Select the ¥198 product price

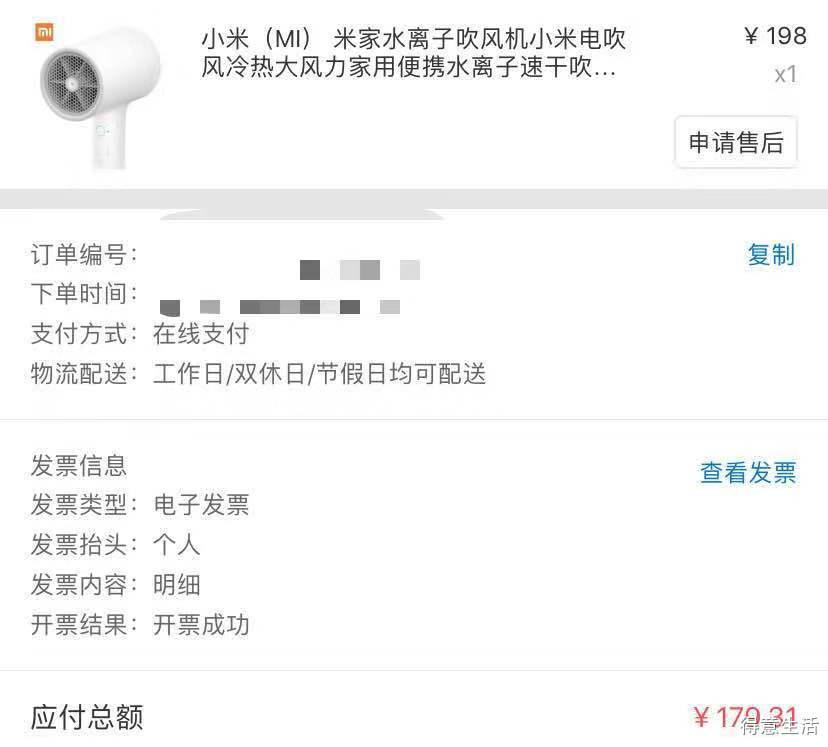[x=775, y=36]
